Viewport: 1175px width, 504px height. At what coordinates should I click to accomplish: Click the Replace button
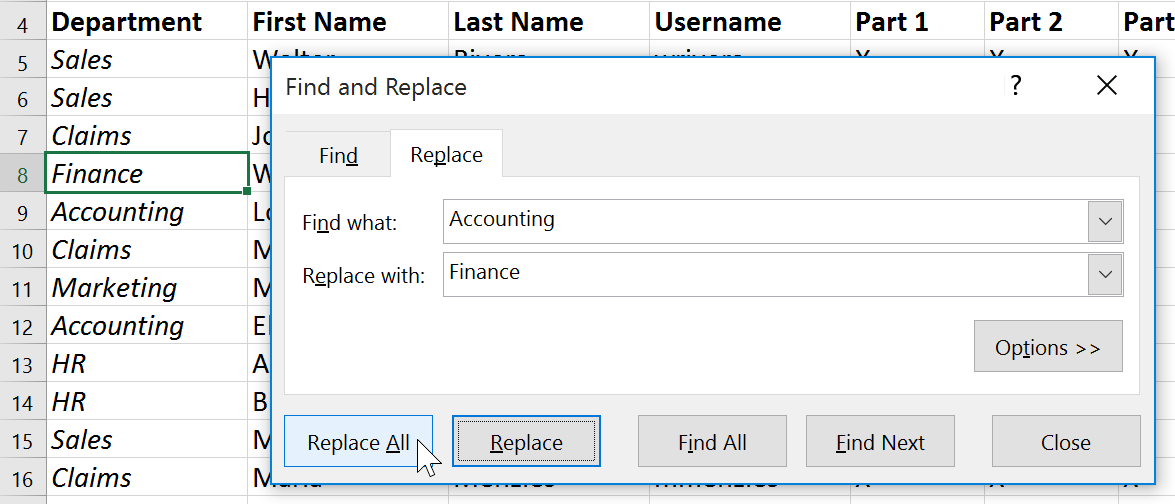click(x=526, y=442)
